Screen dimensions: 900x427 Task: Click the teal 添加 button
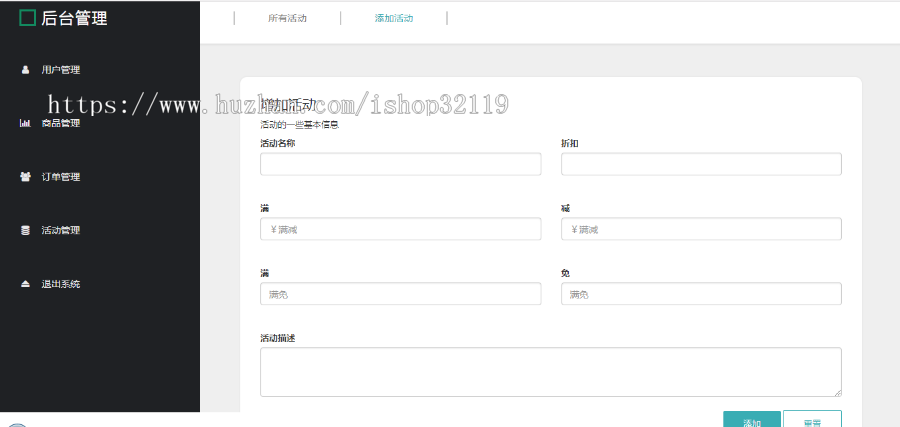[x=752, y=421]
